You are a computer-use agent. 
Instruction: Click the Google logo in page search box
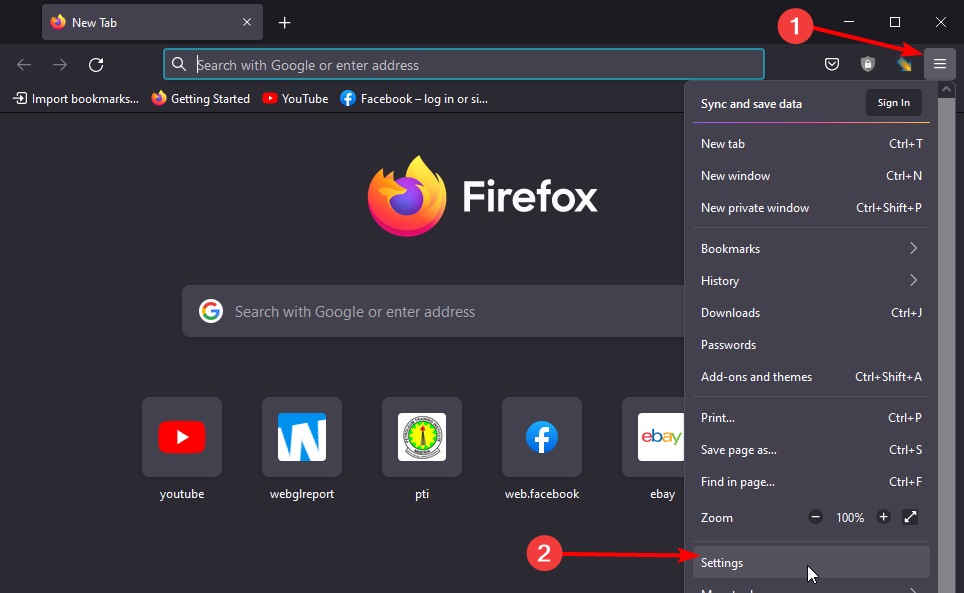(x=211, y=311)
